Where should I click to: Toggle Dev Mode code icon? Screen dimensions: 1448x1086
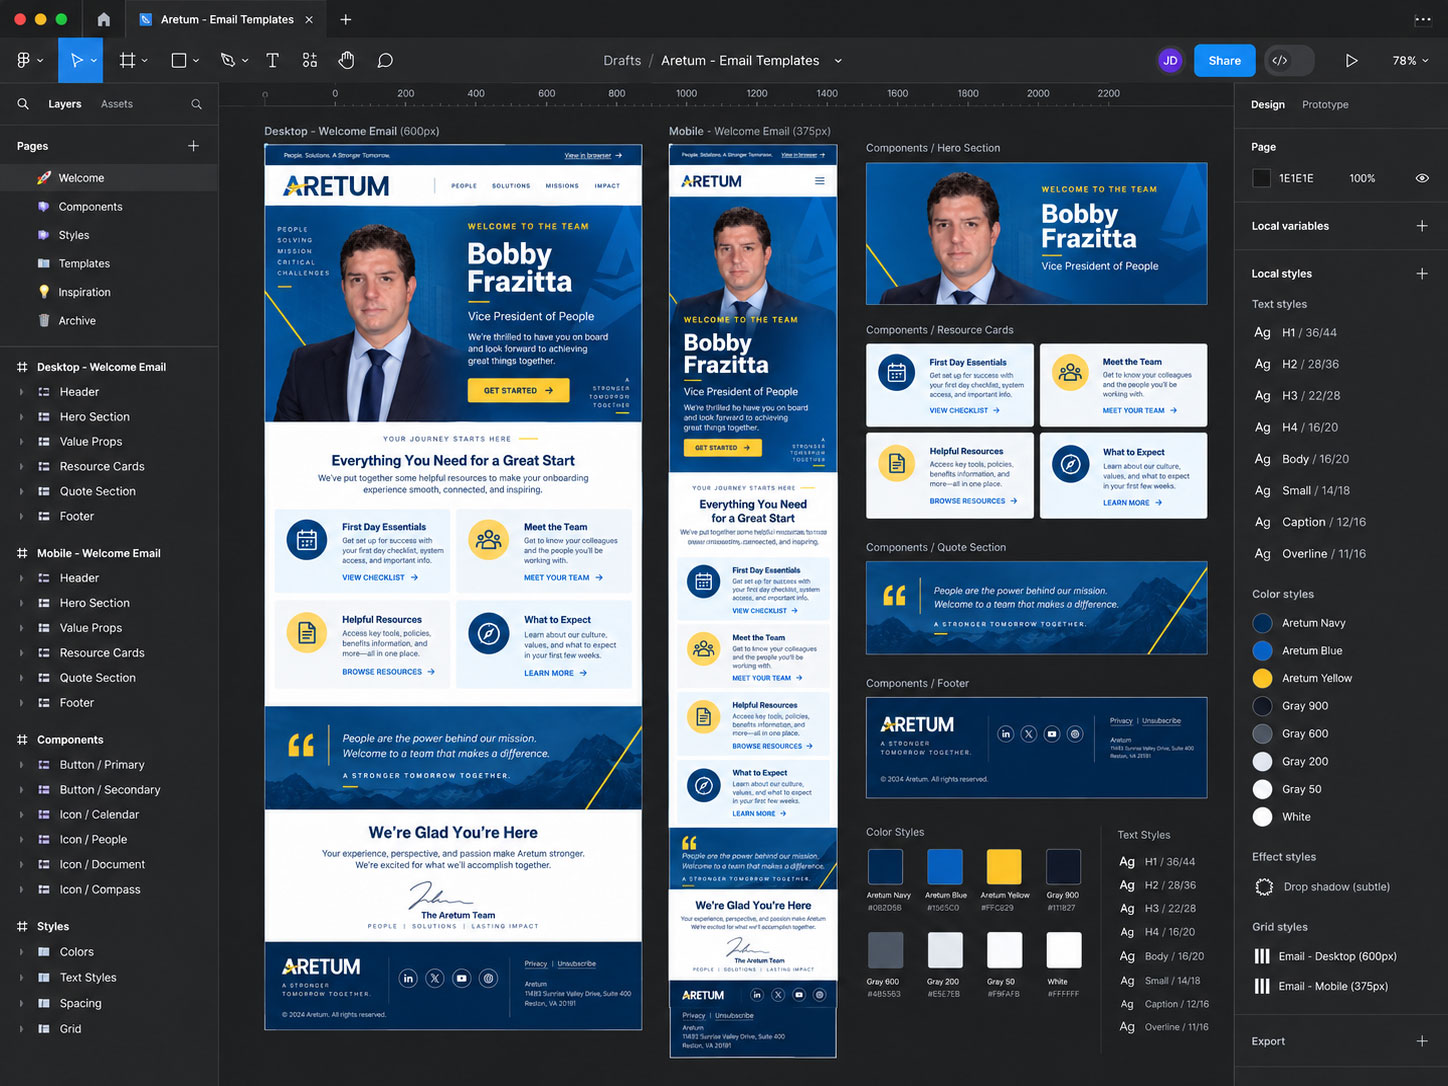click(1280, 60)
